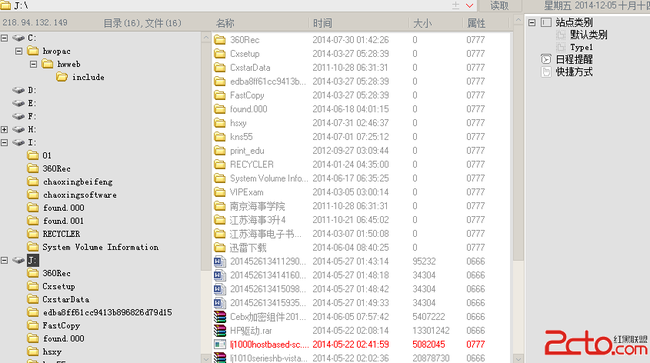Click the found.000 folder icon in file list
The height and width of the screenshot is (363, 650).
(x=220, y=109)
